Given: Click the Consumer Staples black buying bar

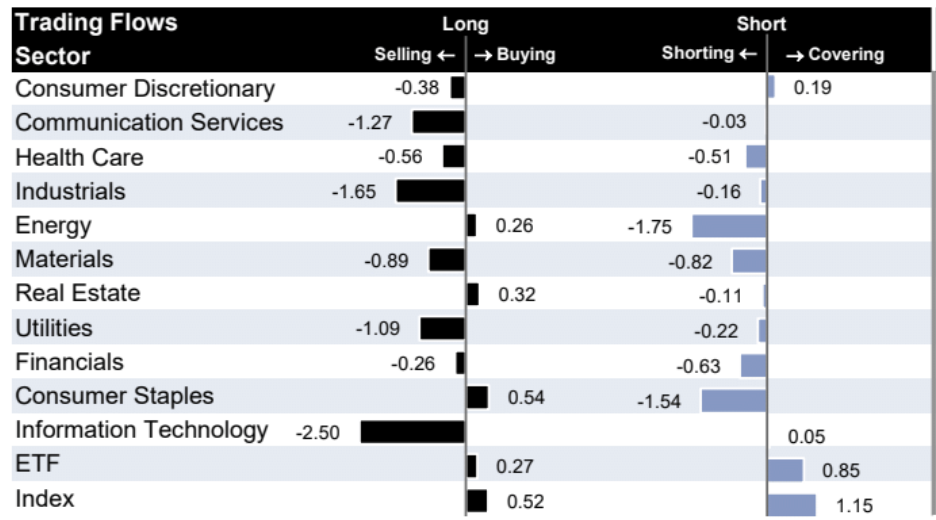Looking at the screenshot, I should [478, 397].
